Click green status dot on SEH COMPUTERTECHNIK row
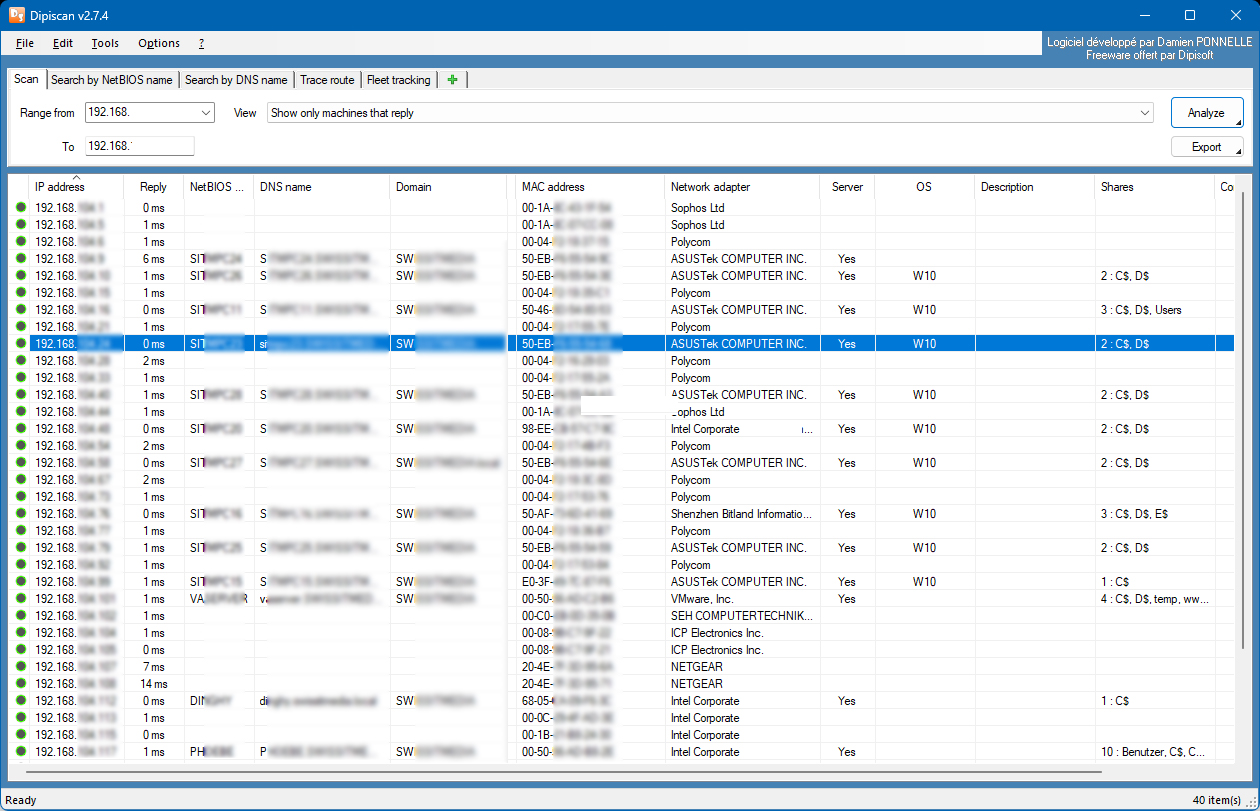Image resolution: width=1260 pixels, height=811 pixels. (x=21, y=616)
